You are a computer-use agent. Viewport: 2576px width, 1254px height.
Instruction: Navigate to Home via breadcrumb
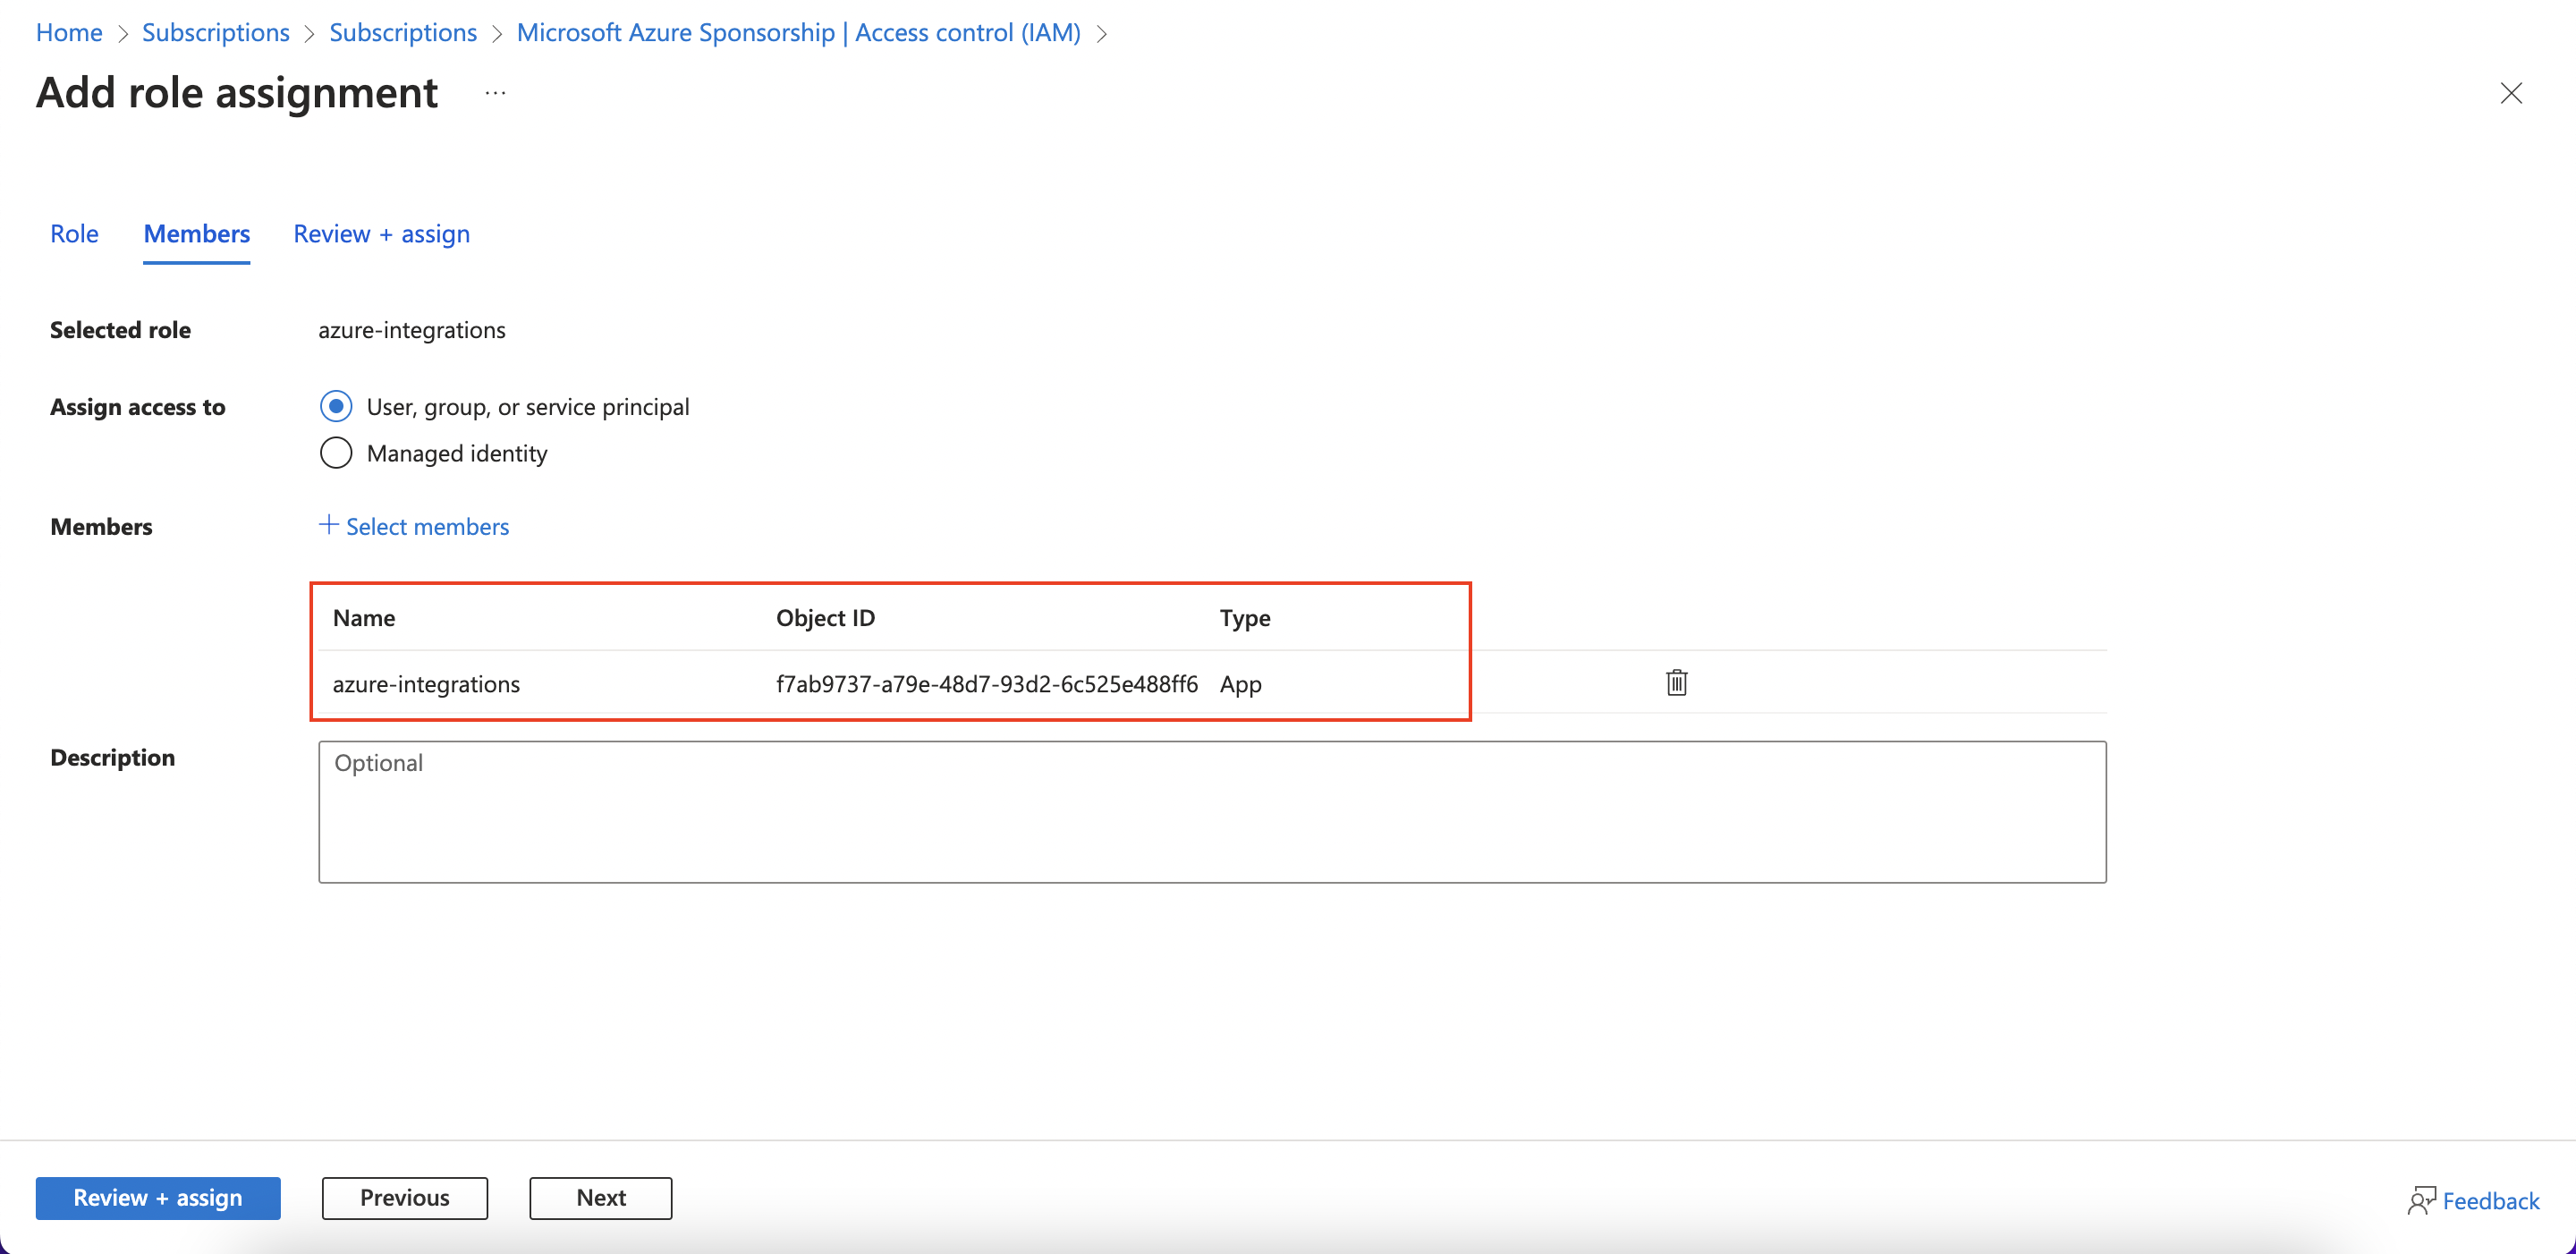click(68, 32)
